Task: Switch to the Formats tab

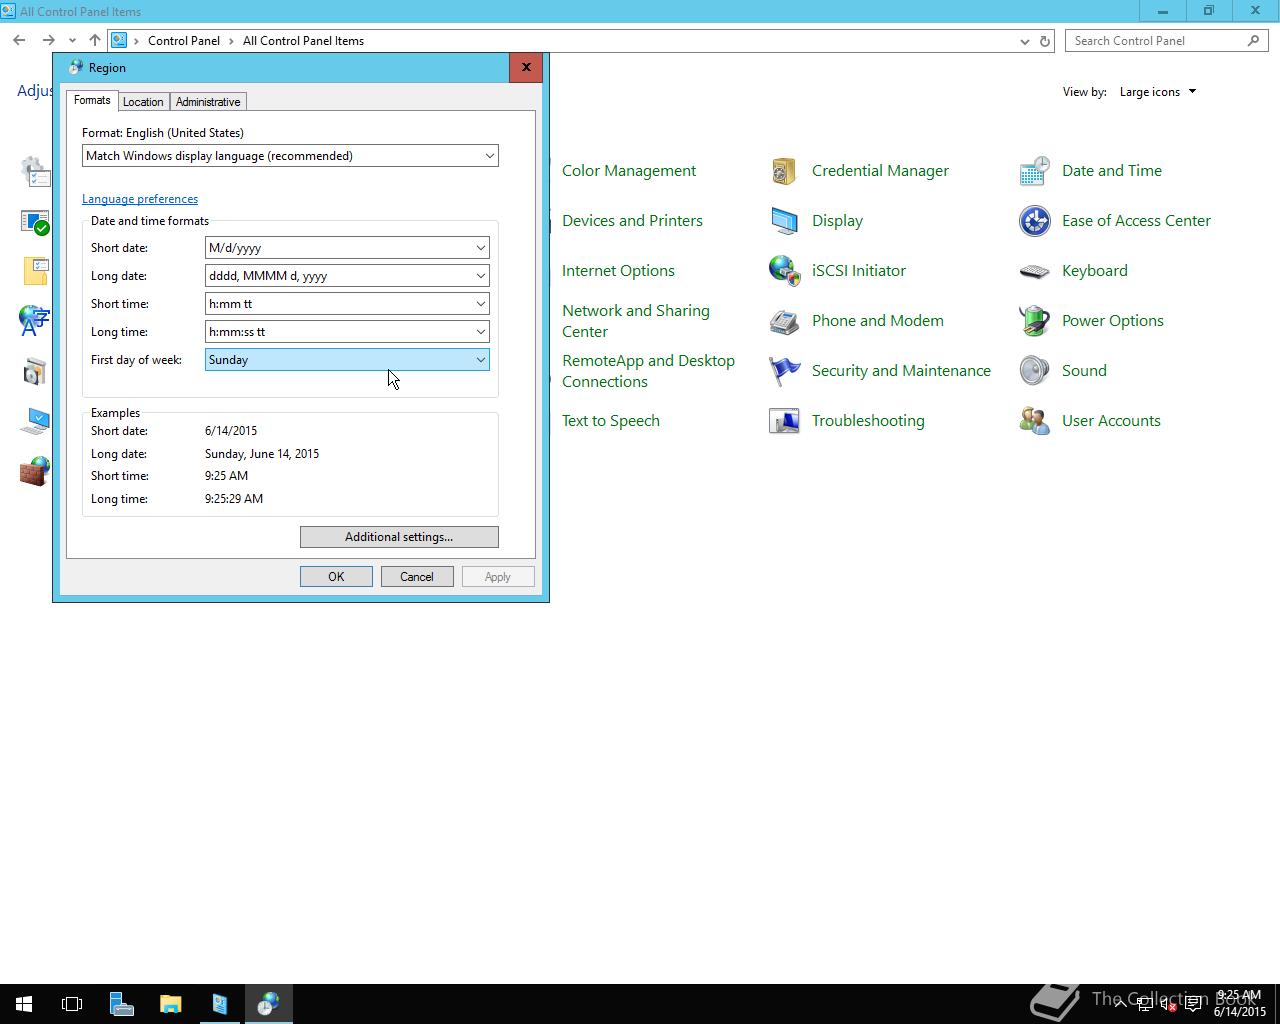Action: [x=92, y=100]
